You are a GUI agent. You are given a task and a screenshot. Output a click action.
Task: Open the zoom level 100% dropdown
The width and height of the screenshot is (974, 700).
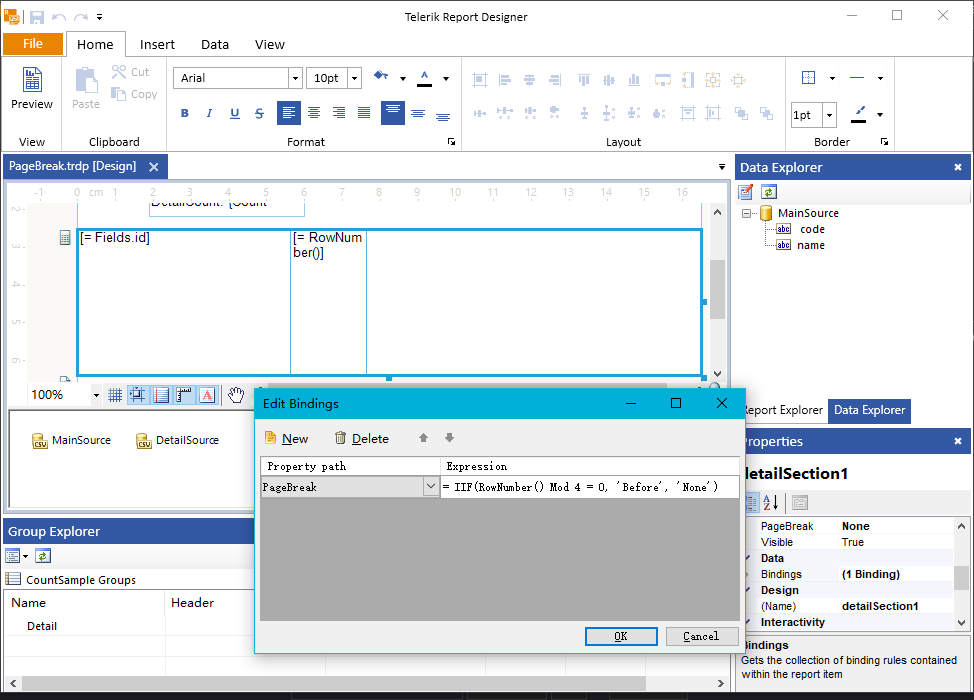[96, 395]
